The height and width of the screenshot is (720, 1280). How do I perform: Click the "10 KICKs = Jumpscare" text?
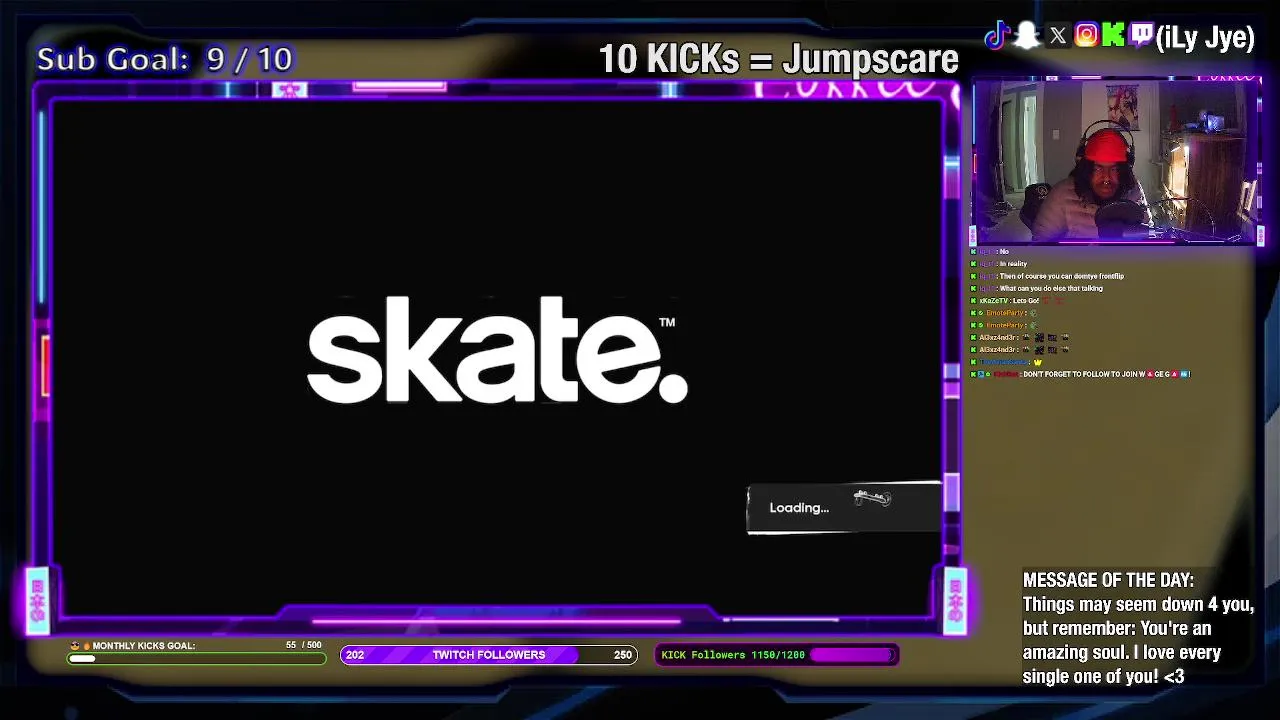(778, 59)
